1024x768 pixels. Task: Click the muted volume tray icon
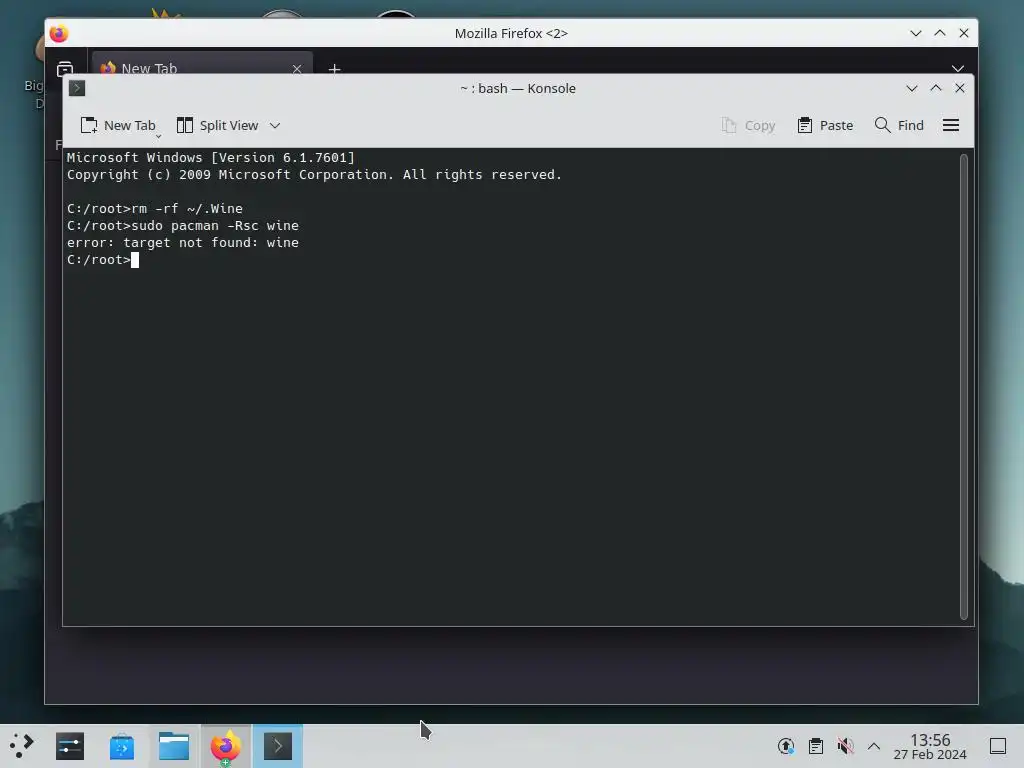click(845, 746)
